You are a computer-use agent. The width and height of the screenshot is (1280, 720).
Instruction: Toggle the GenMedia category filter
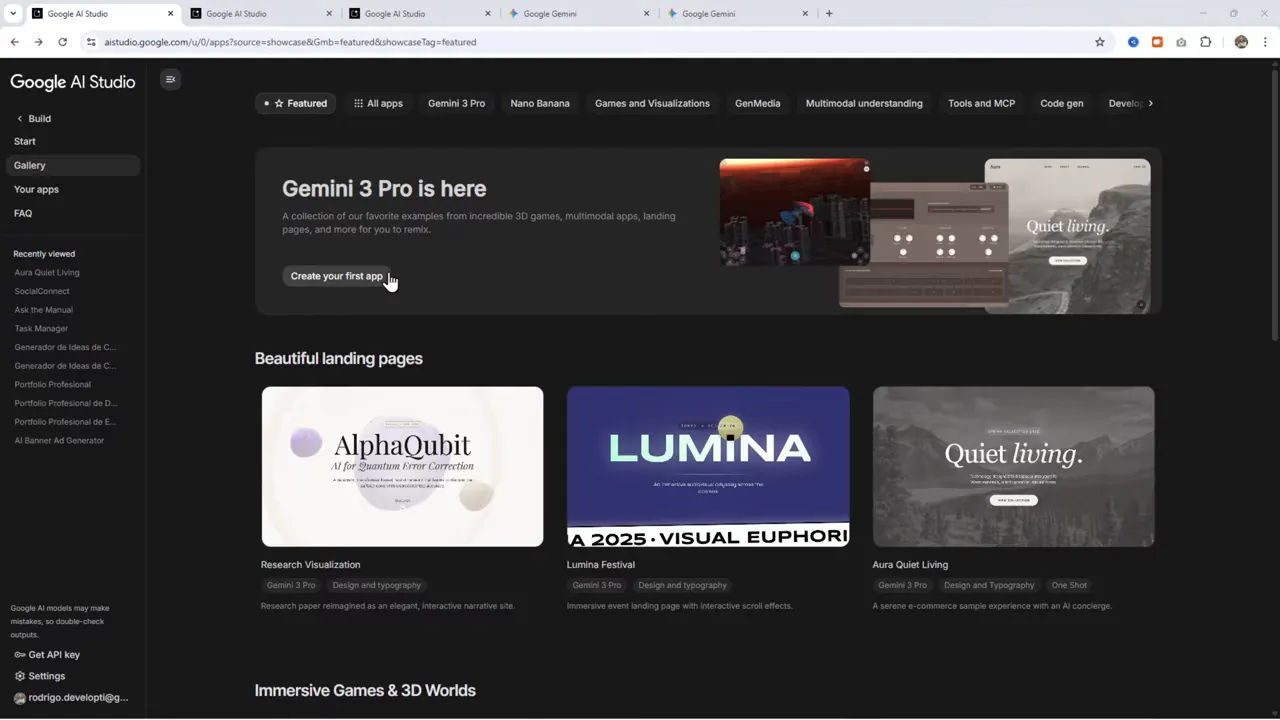757,103
